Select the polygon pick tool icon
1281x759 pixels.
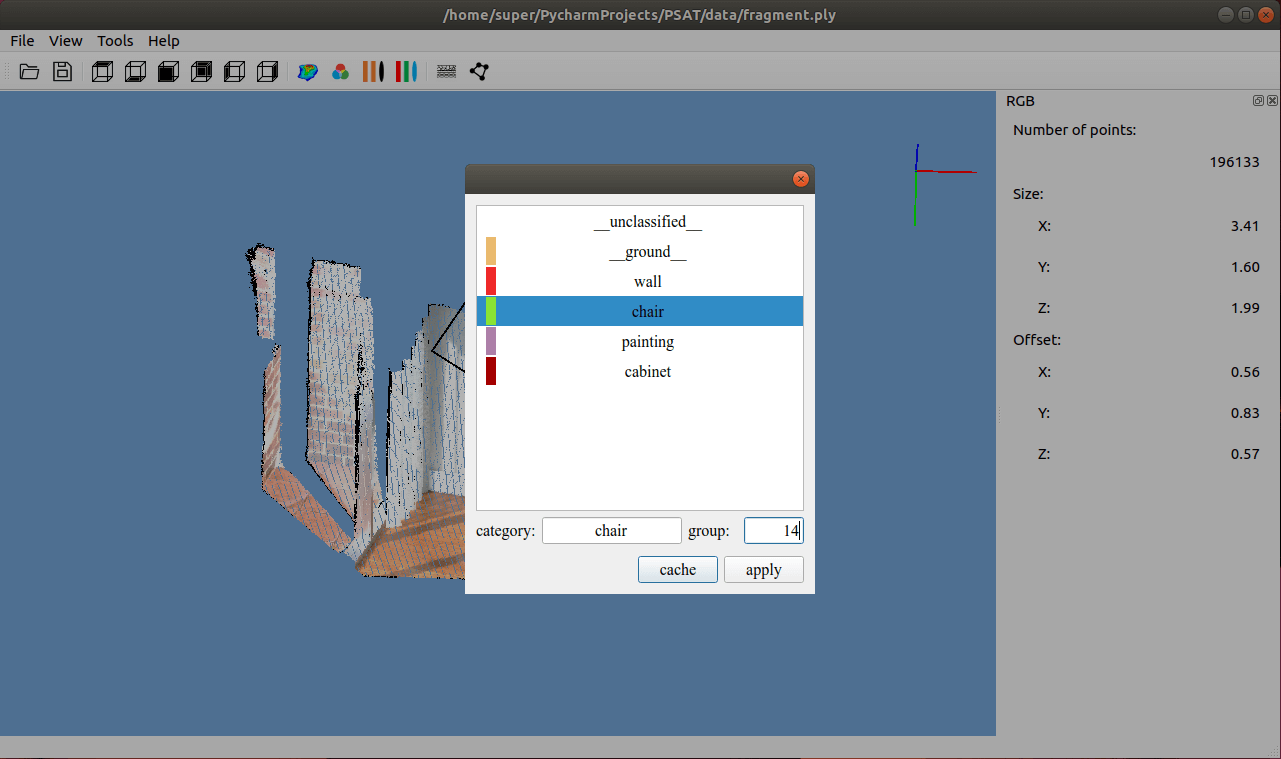[x=479, y=72]
